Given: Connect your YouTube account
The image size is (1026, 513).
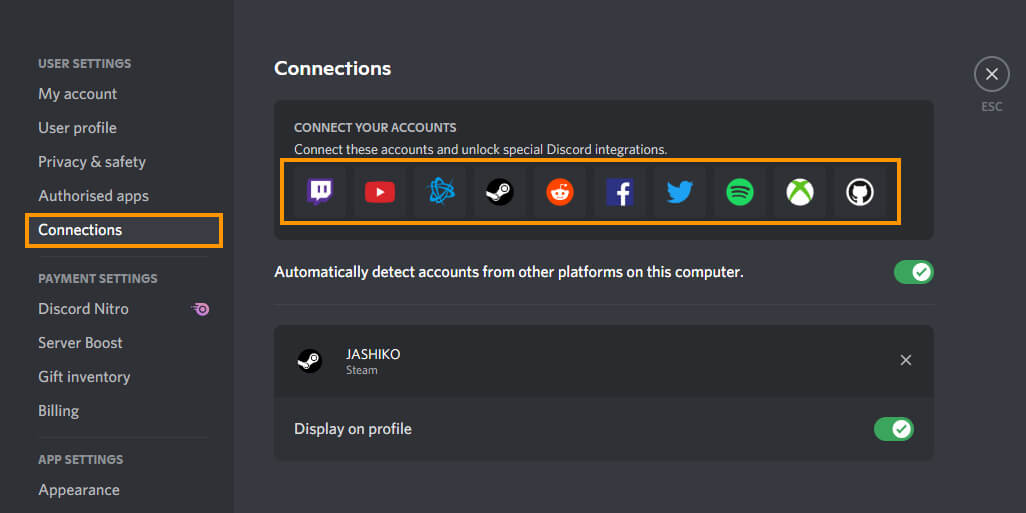Looking at the screenshot, I should tap(380, 192).
